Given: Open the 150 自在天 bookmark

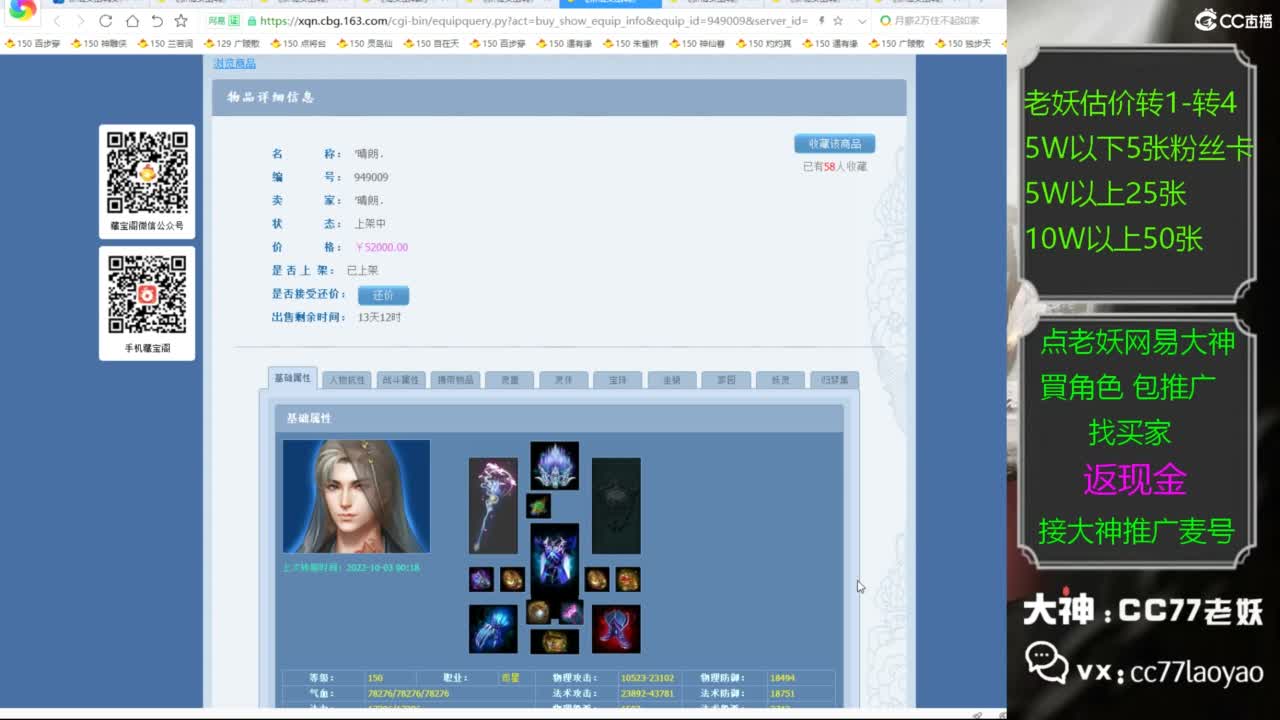Looking at the screenshot, I should point(431,43).
